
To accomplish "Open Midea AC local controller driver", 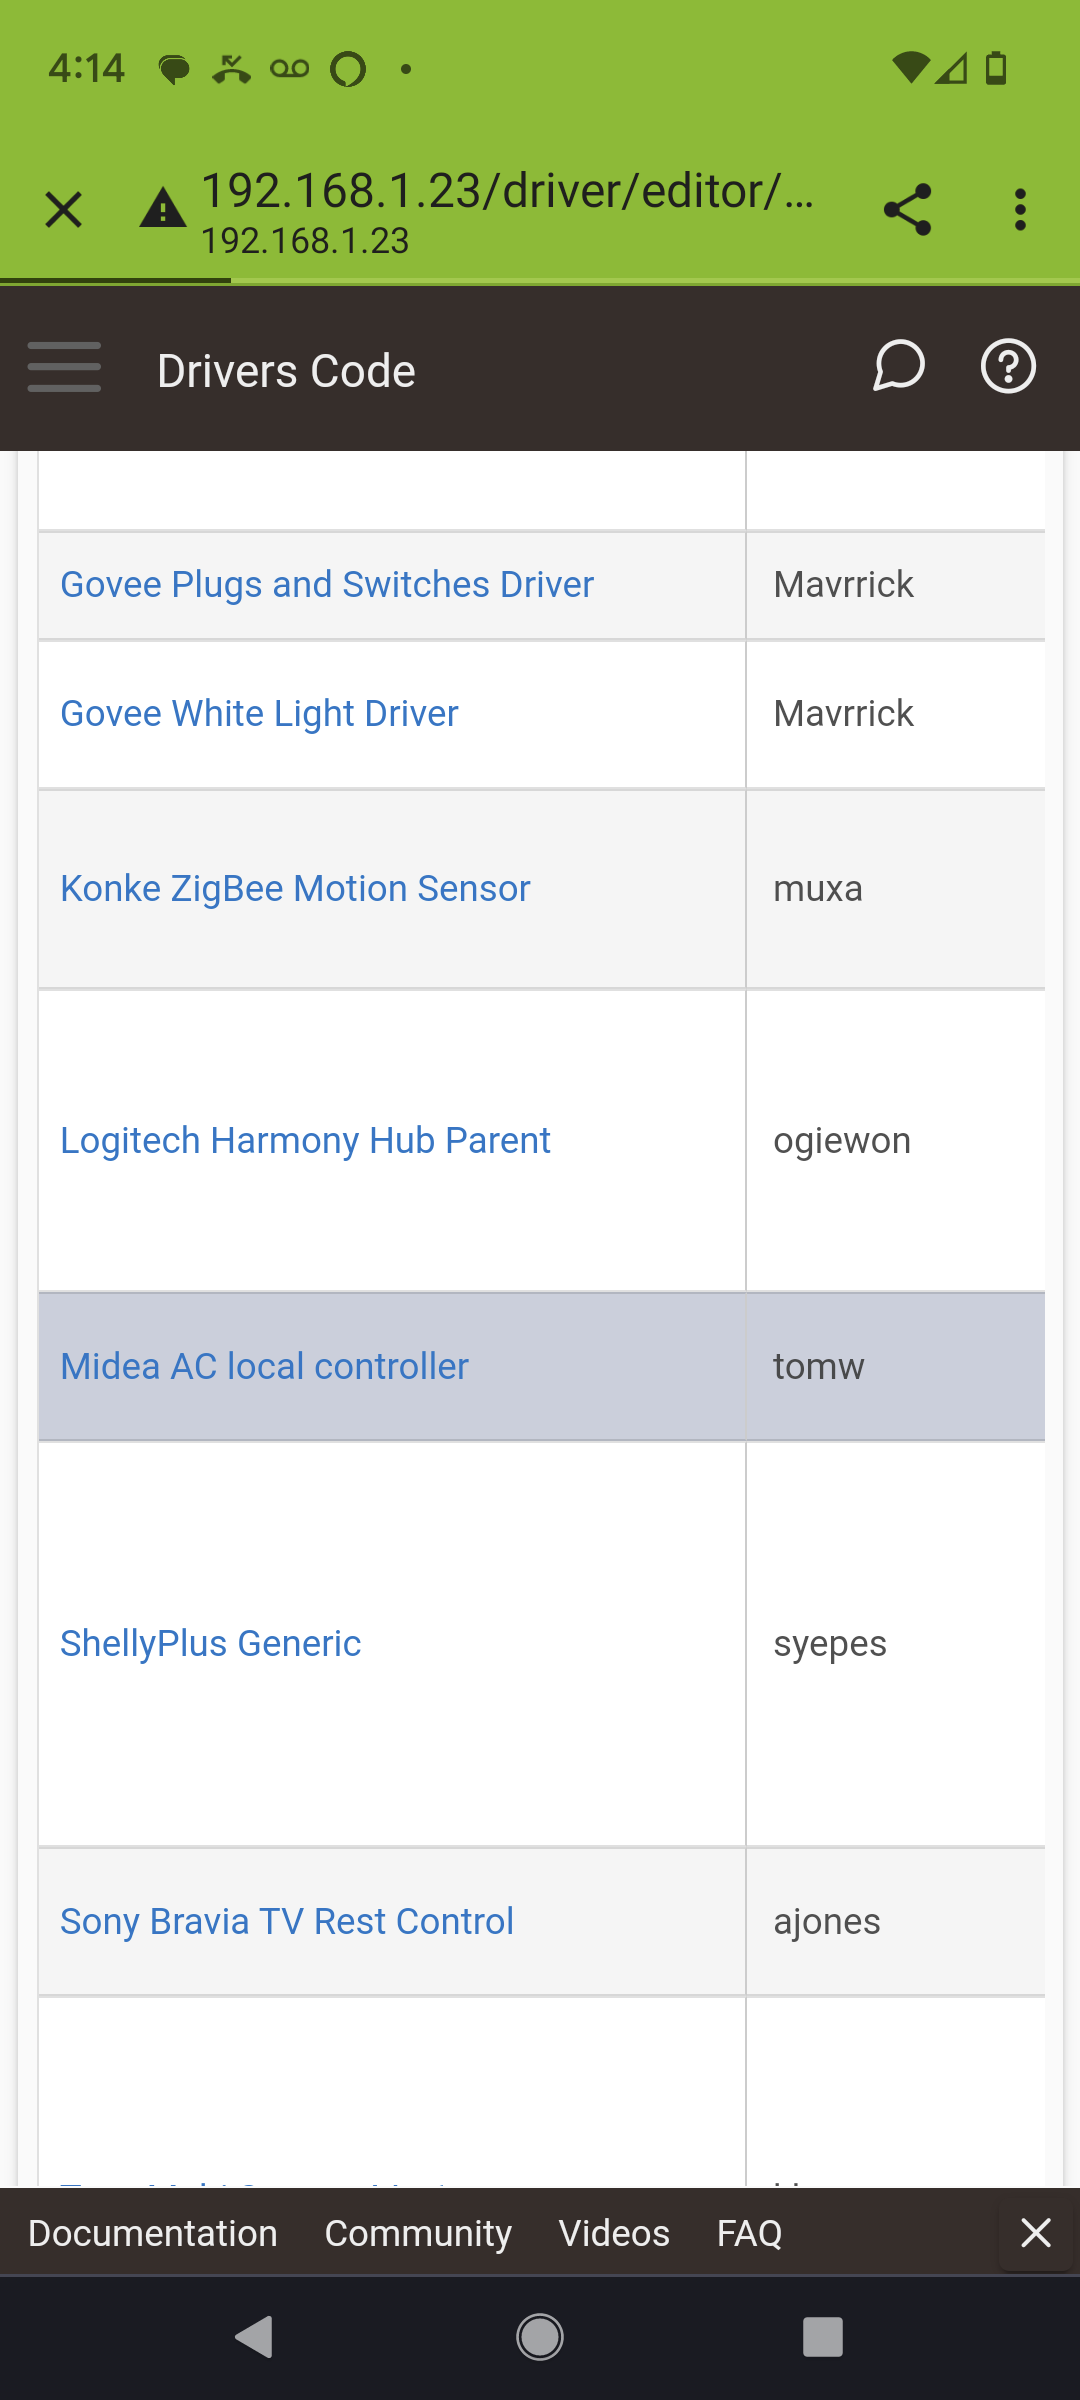I will coord(264,1367).
